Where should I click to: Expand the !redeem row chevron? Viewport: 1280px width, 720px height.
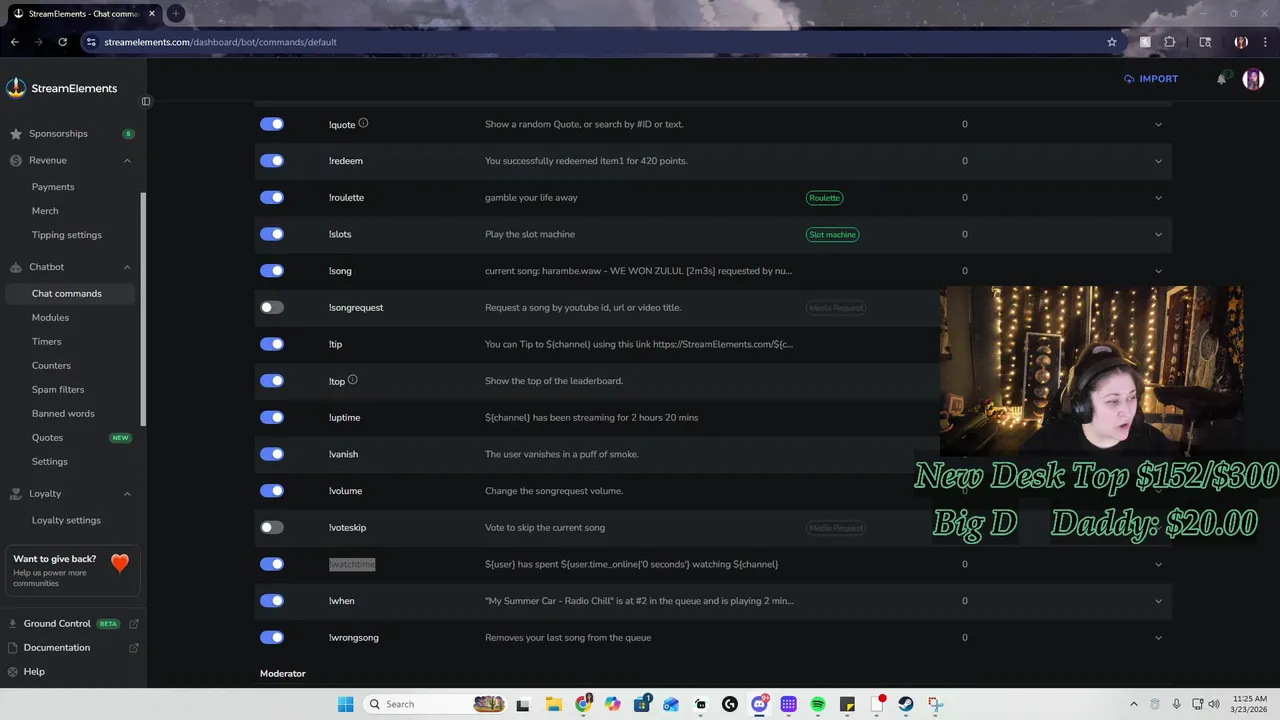(x=1158, y=161)
